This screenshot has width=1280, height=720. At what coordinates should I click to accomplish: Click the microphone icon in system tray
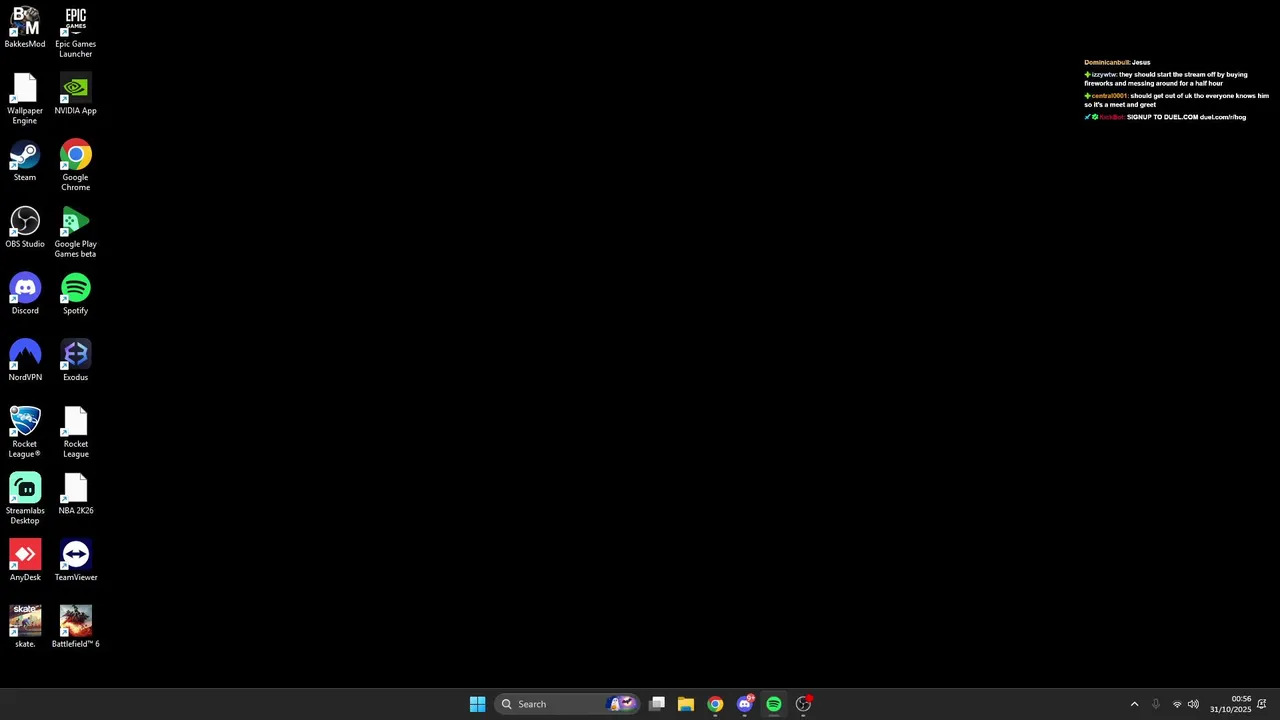(1156, 704)
